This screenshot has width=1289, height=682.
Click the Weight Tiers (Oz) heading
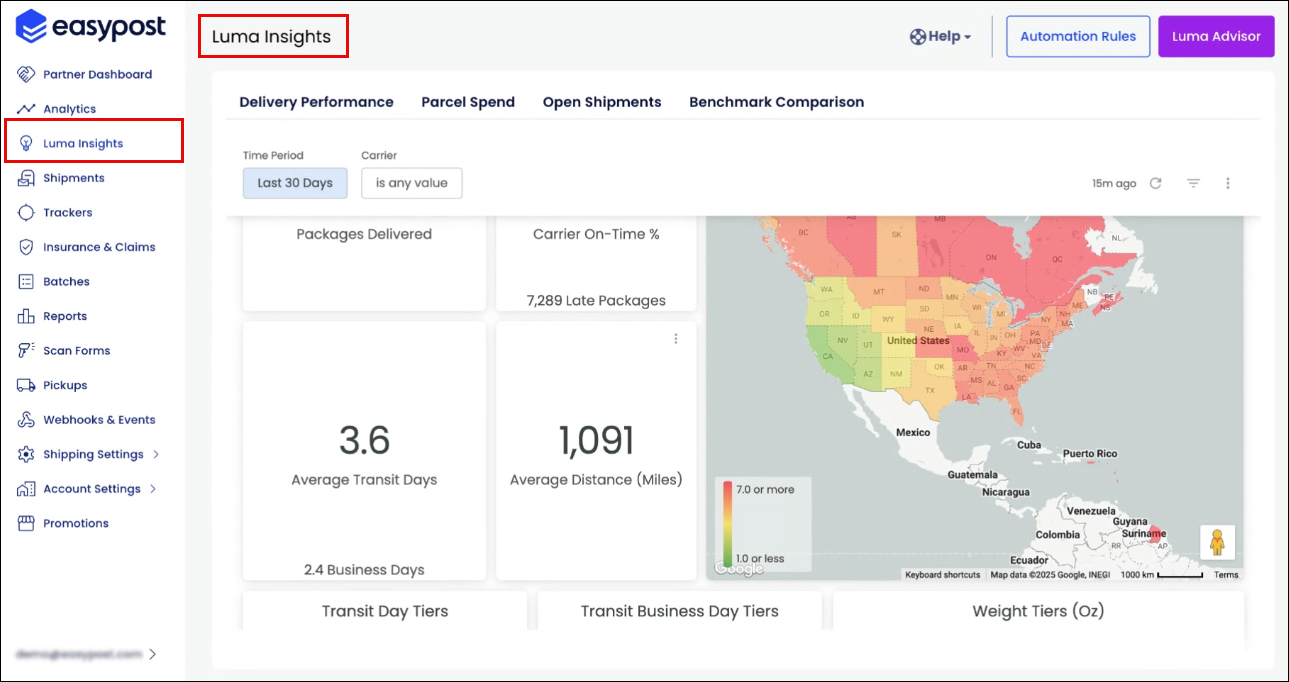pos(1038,611)
